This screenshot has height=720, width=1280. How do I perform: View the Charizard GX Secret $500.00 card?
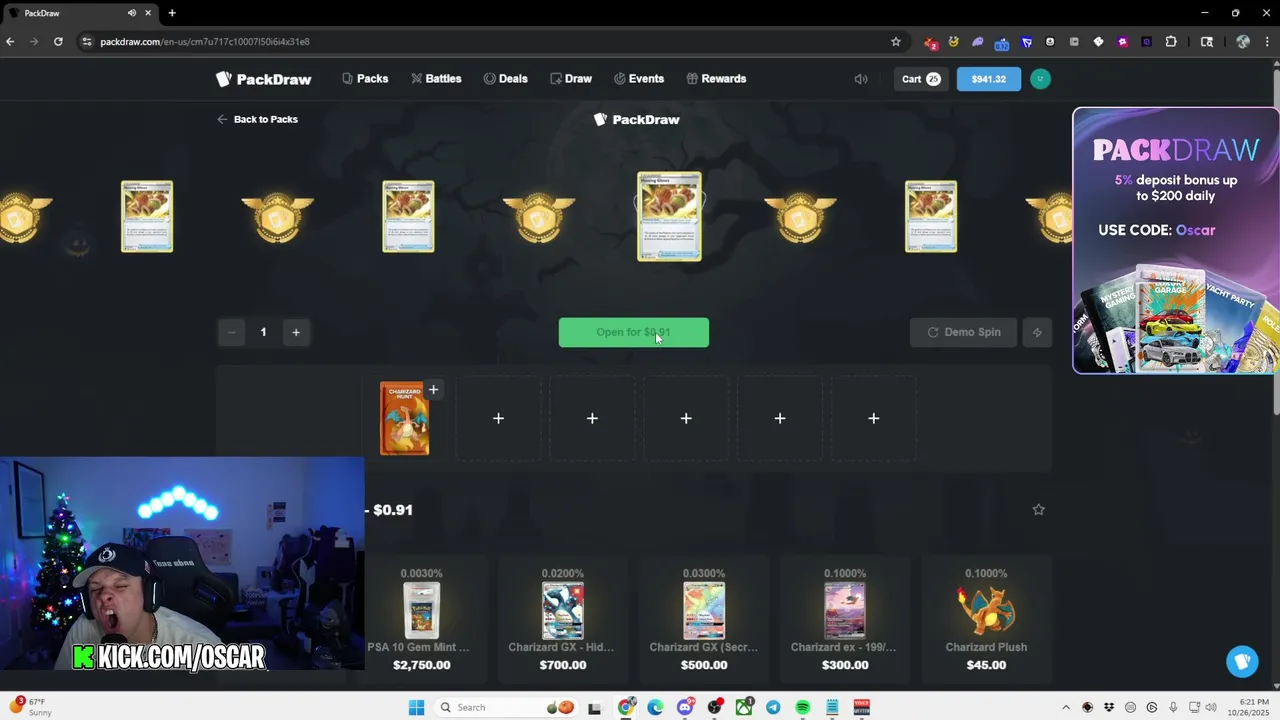click(703, 618)
